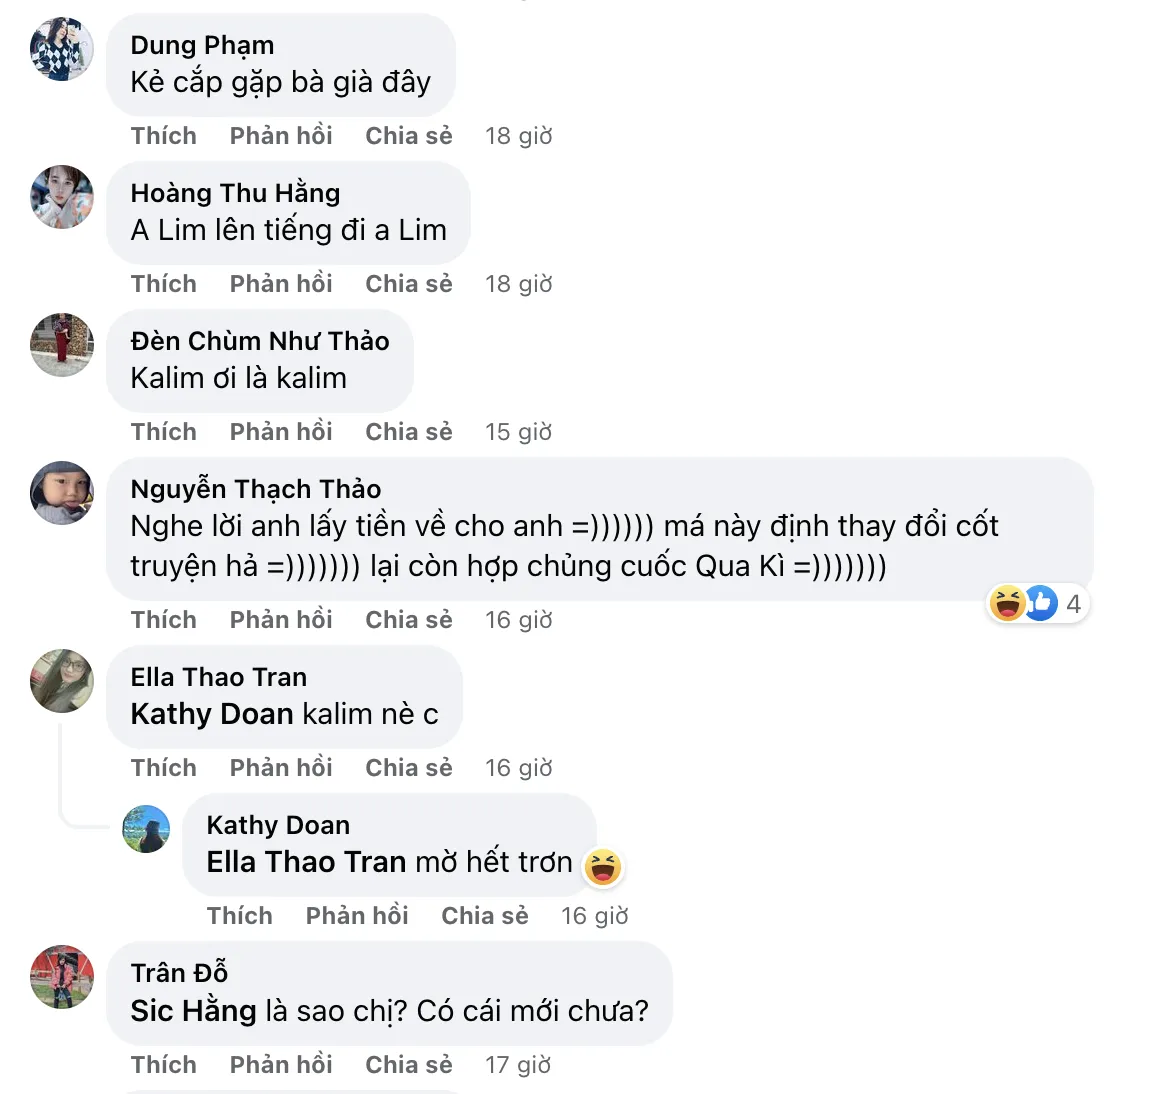Reply to Hoàng Thu Hằng's comment
This screenshot has height=1094, width=1174.
point(281,284)
